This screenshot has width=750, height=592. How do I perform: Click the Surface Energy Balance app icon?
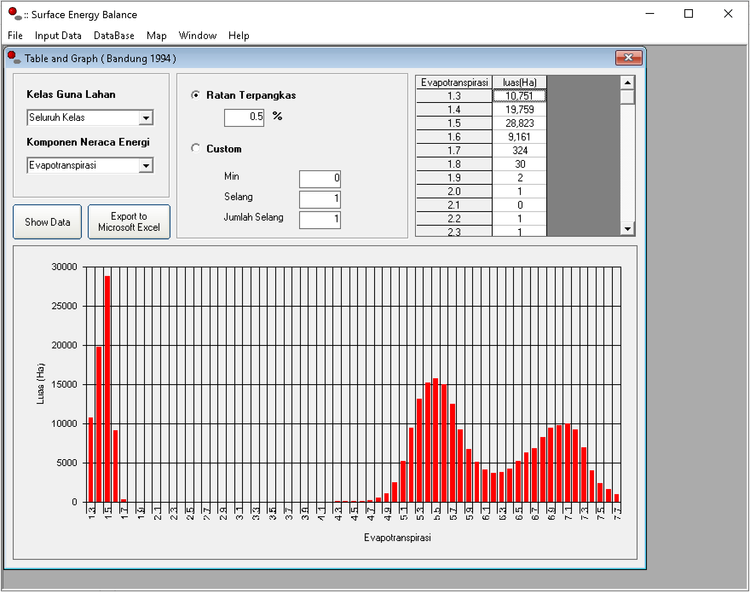point(15,14)
